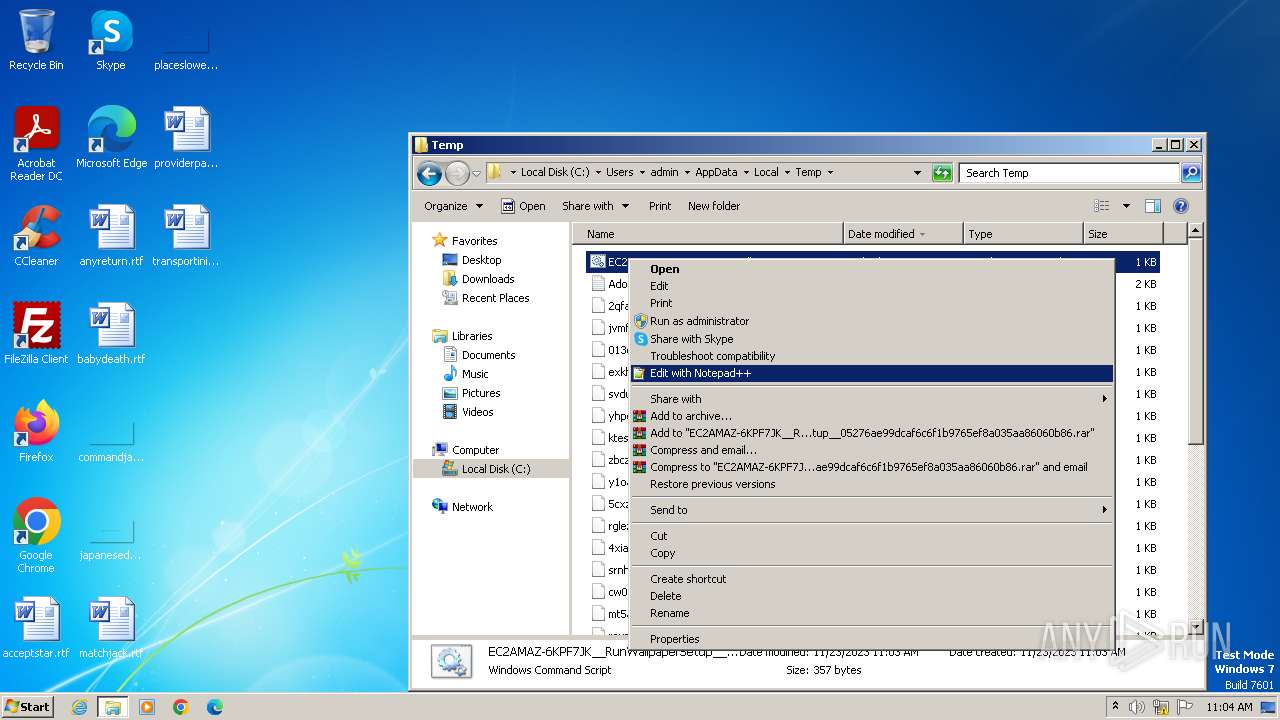Choose Delete in the context menu
1280x720 pixels.
pos(871,596)
